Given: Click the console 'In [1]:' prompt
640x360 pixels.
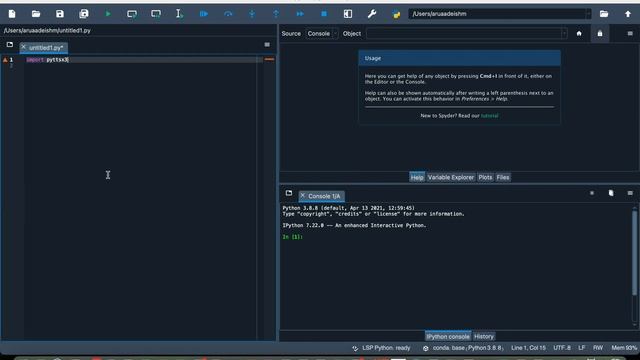Looking at the screenshot, I should (x=292, y=237).
